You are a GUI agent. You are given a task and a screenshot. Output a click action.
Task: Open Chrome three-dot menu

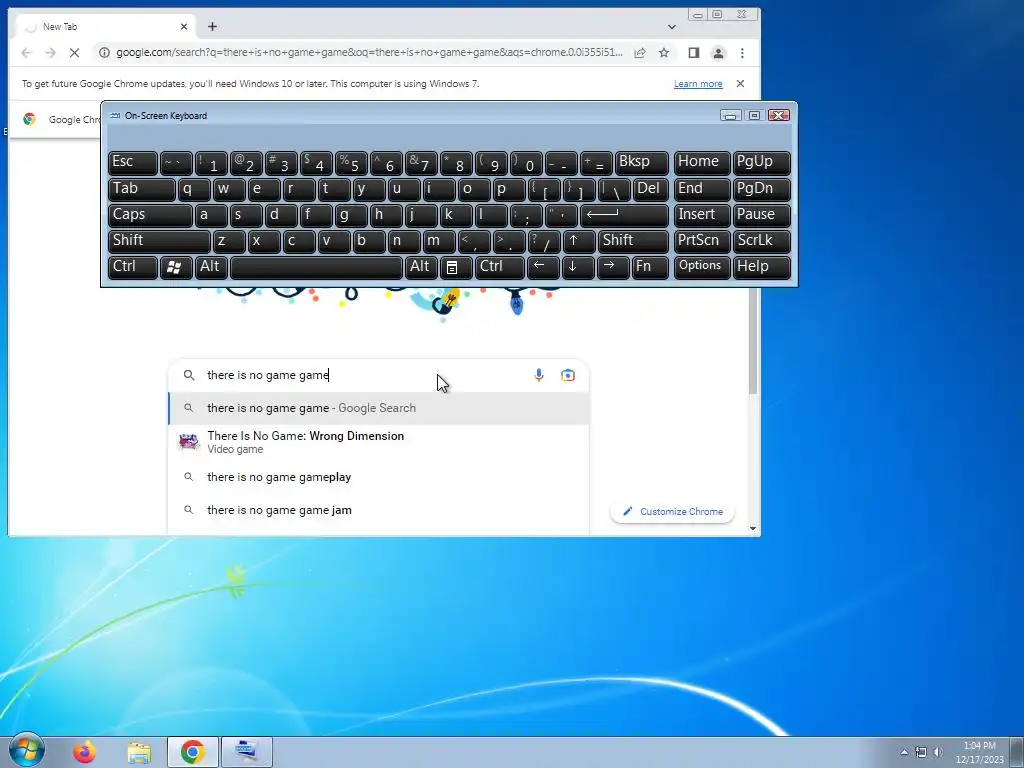click(x=742, y=53)
